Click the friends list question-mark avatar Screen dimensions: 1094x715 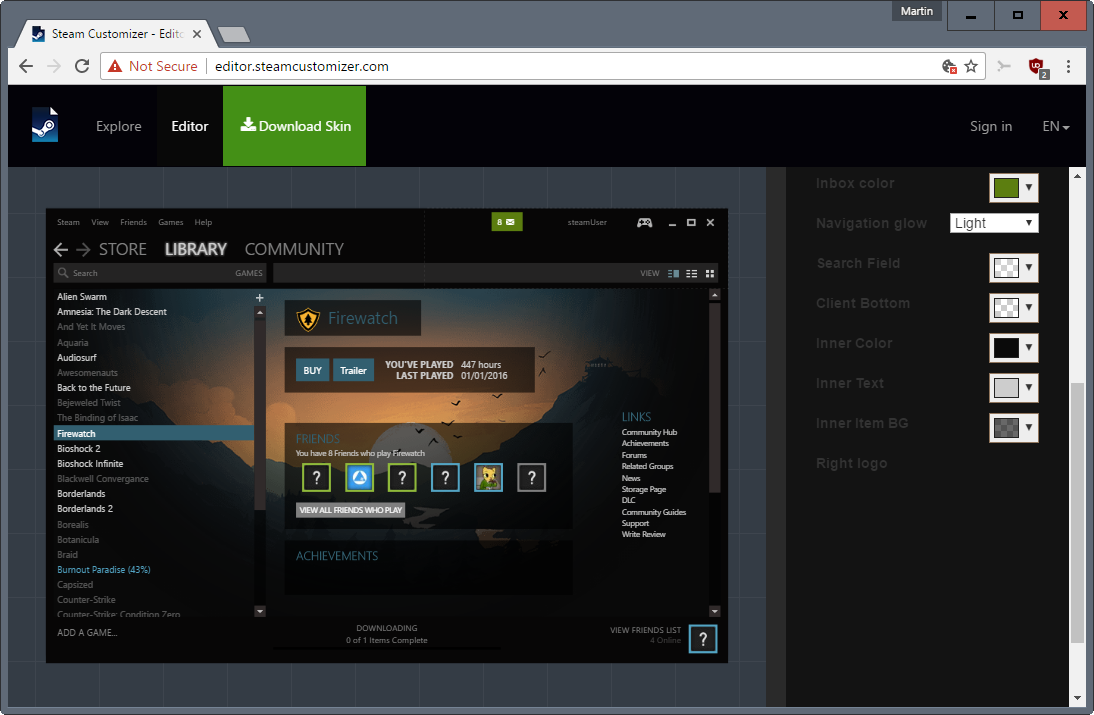(x=703, y=639)
